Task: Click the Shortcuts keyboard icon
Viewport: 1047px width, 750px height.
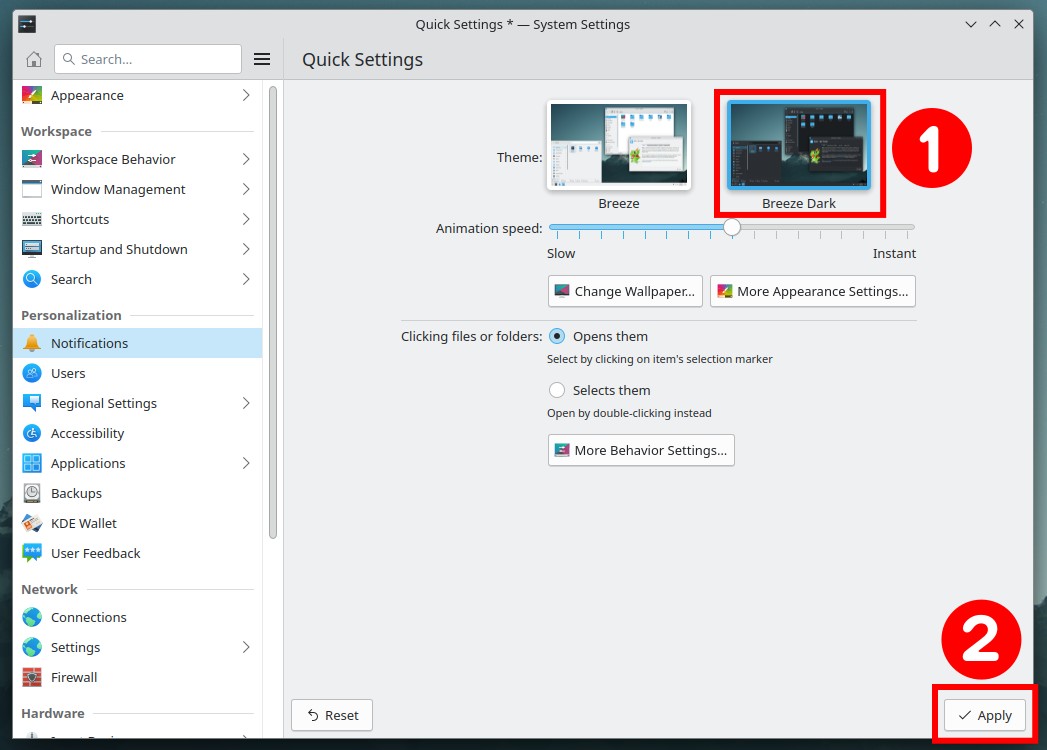Action: click(x=31, y=219)
